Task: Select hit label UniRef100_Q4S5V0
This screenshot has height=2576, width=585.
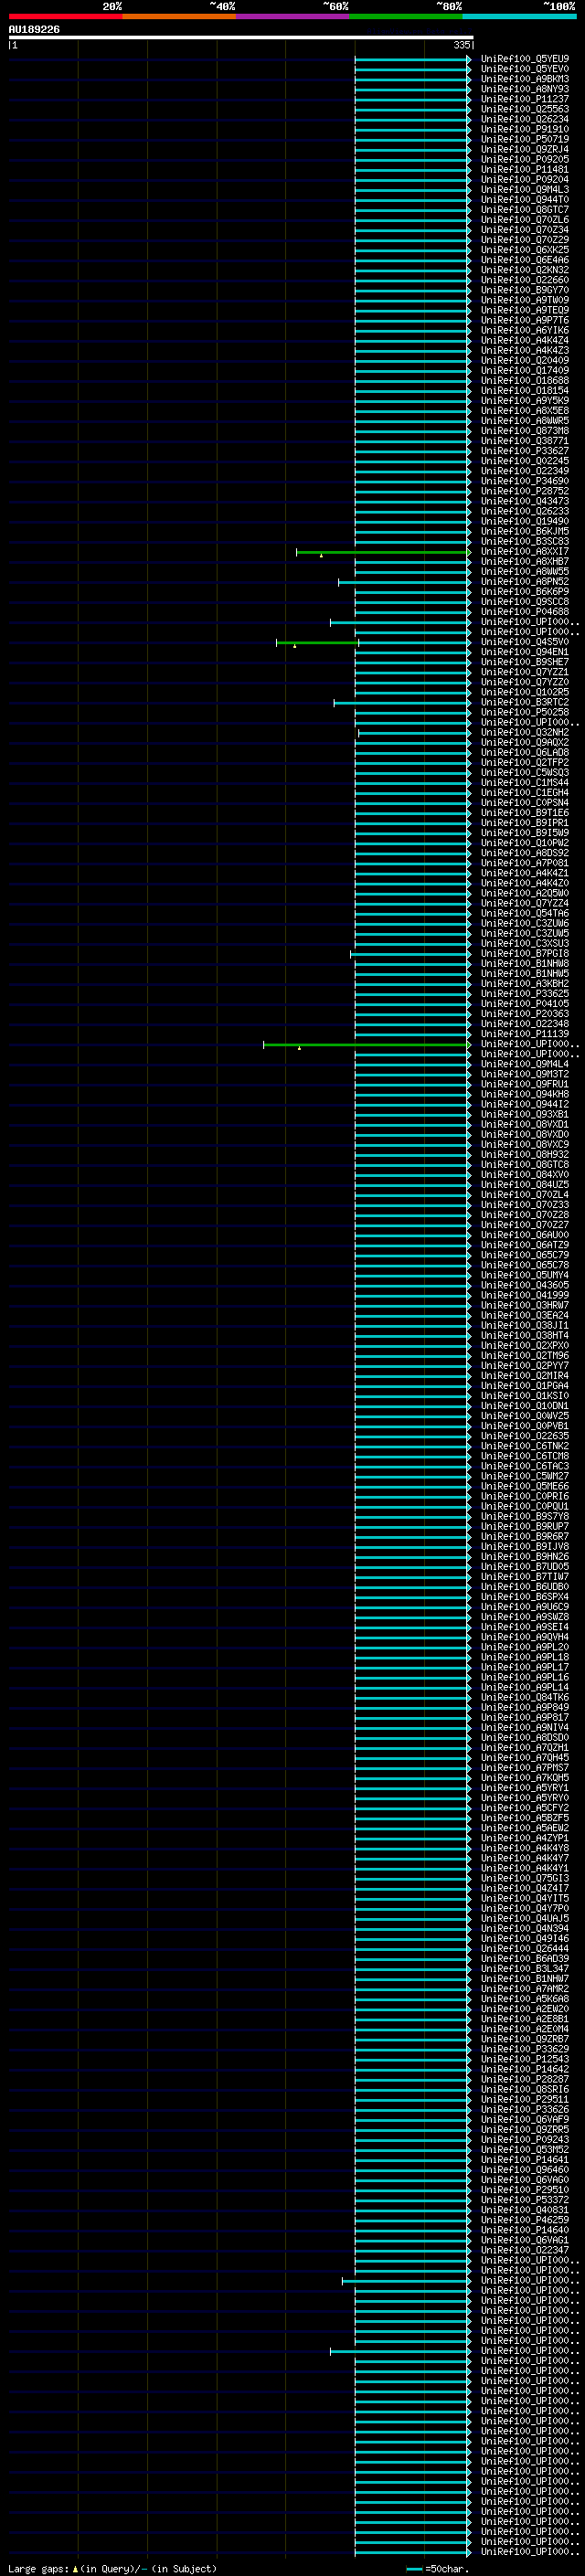Action: pos(525,642)
